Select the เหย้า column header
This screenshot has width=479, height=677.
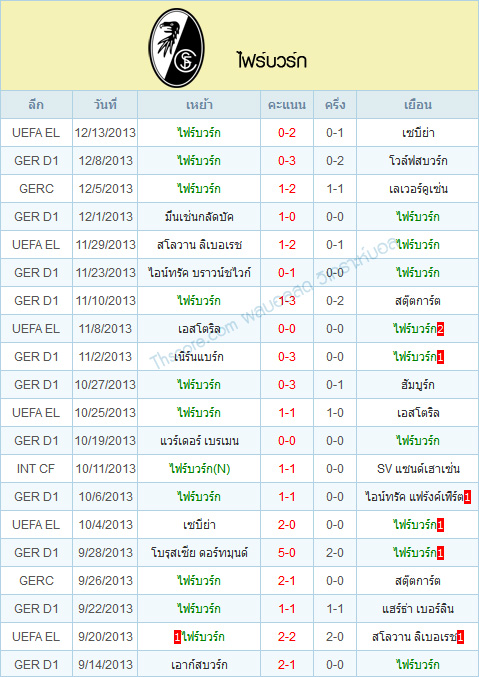[199, 104]
